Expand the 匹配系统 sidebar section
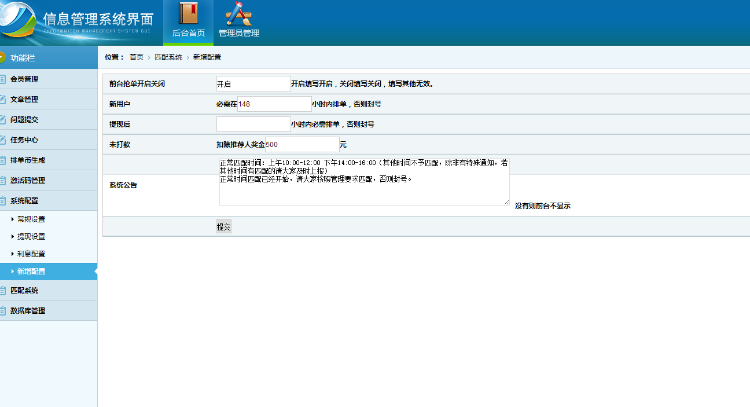 [24, 290]
